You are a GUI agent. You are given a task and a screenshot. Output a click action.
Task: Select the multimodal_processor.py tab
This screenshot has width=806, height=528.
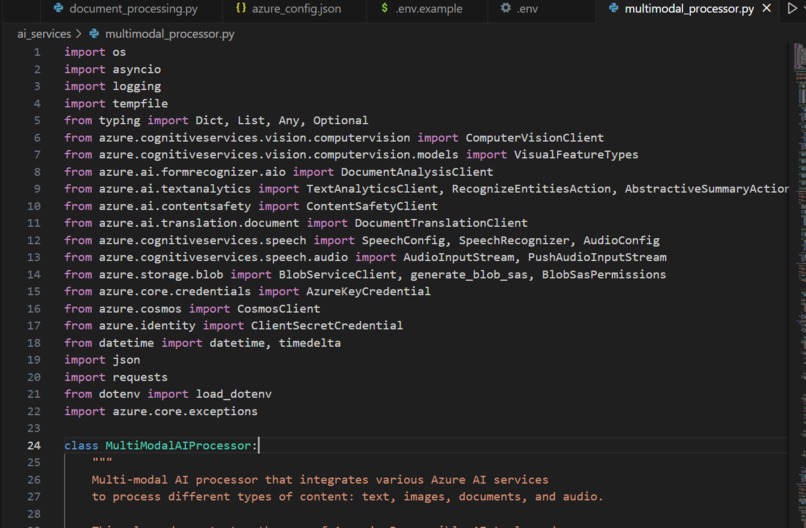(x=689, y=9)
